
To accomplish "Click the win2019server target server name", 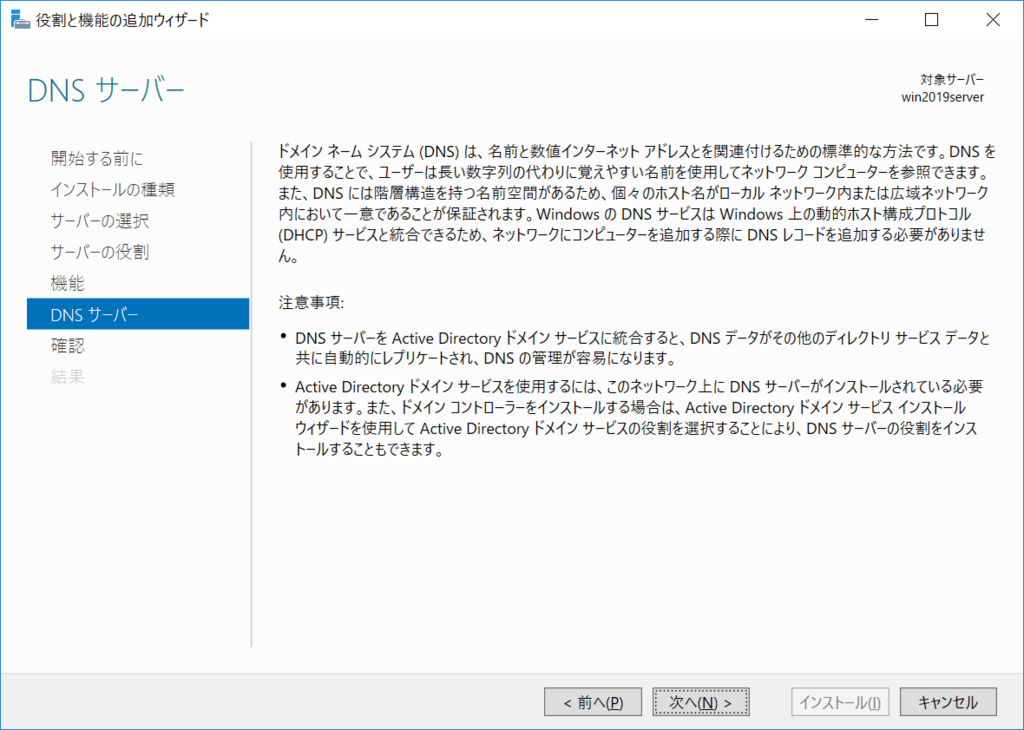I will point(942,97).
